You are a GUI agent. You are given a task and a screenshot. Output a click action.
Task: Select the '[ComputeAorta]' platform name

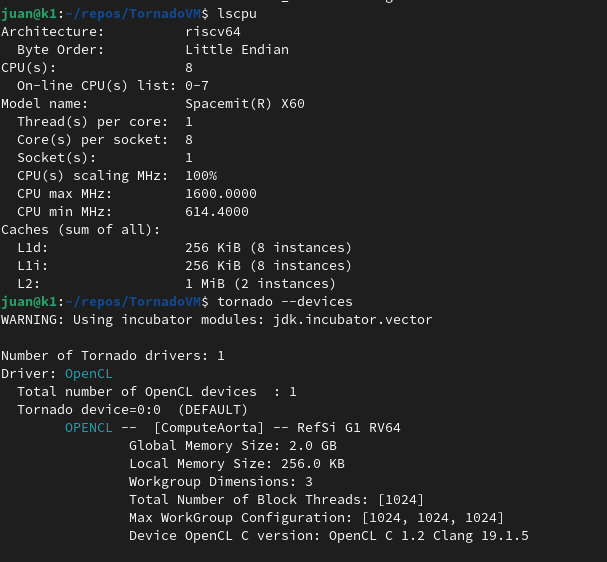point(209,428)
